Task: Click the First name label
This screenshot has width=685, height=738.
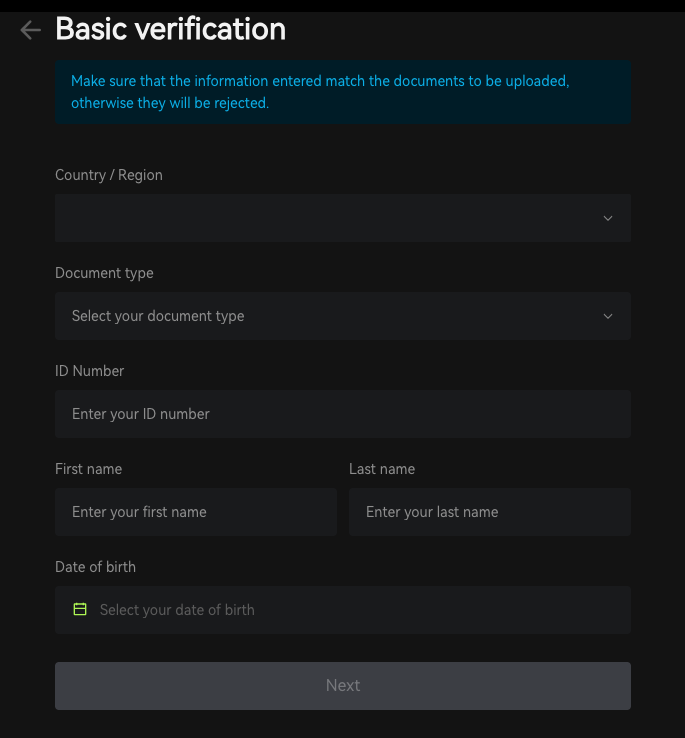Action: (x=89, y=469)
